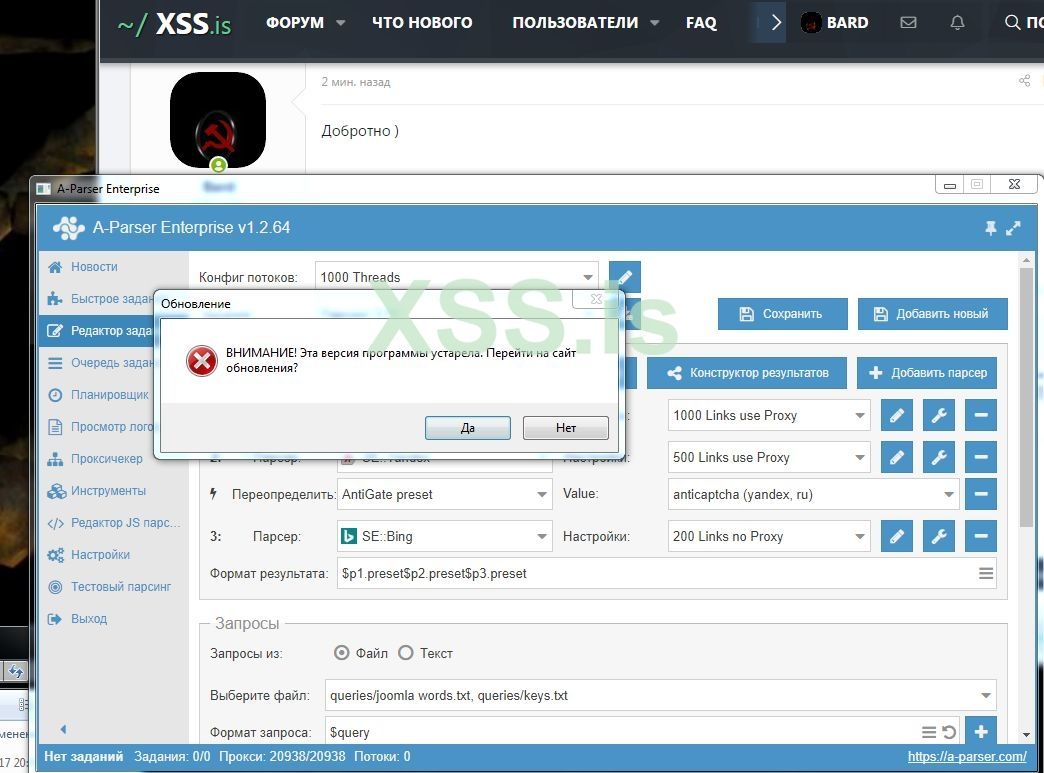Open 1000 Links use Proxy dropdown
Viewport: 1044px width, 773px height.
[x=769, y=415]
